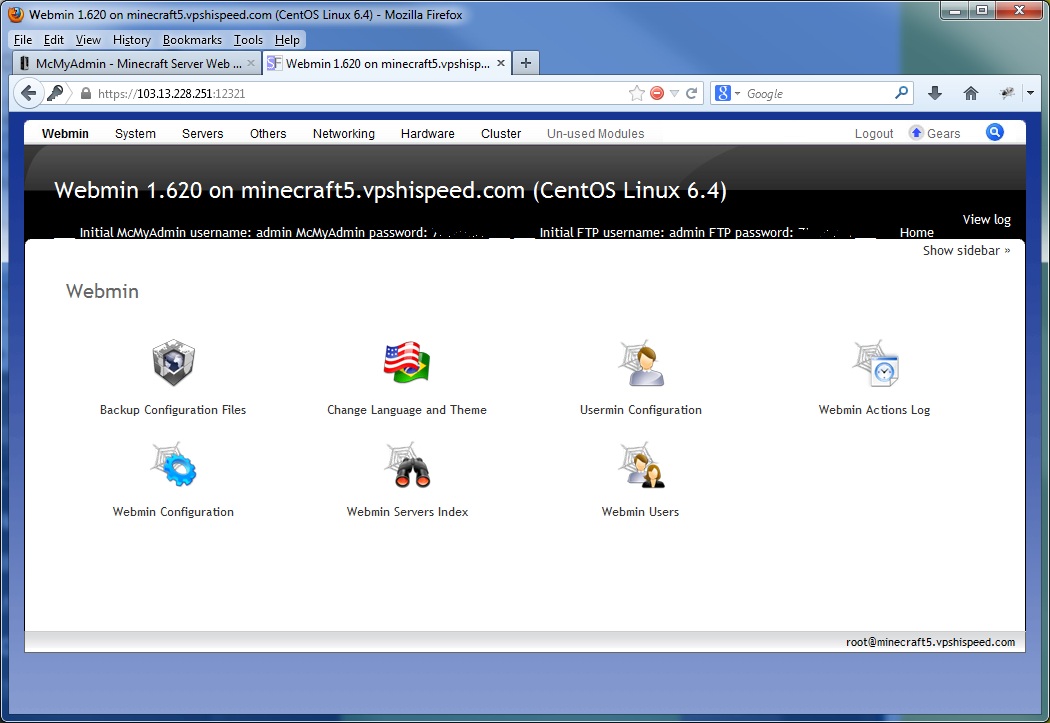The image size is (1050, 723).
Task: Click Webmin Configuration label
Action: (x=173, y=511)
